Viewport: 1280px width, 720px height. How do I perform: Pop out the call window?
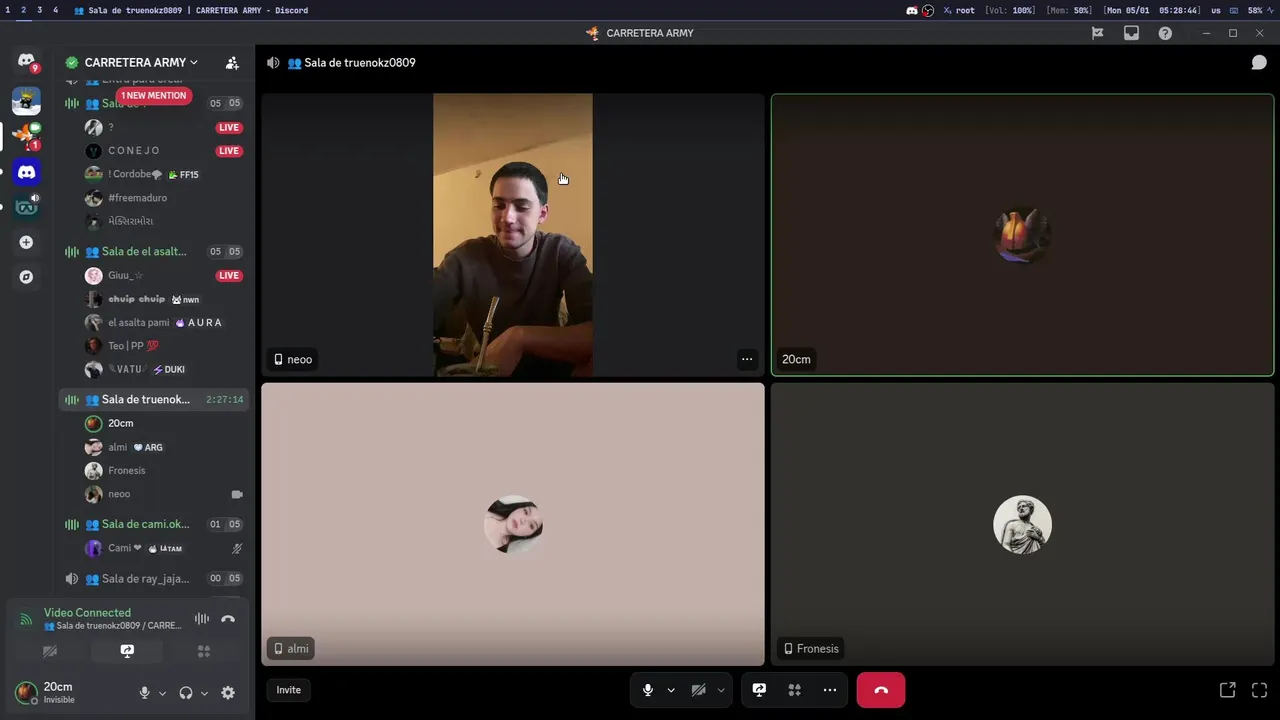1228,690
